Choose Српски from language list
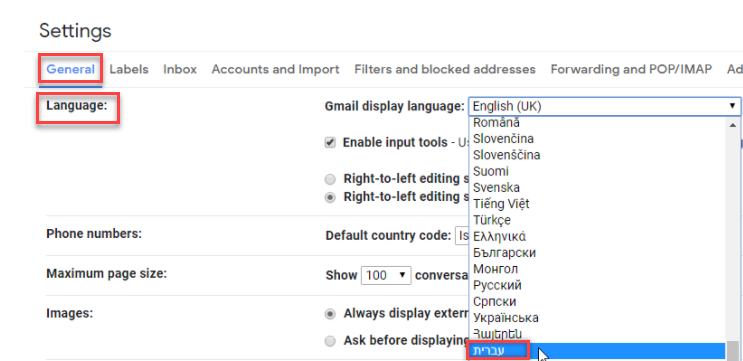The image size is (743, 361). (597, 301)
